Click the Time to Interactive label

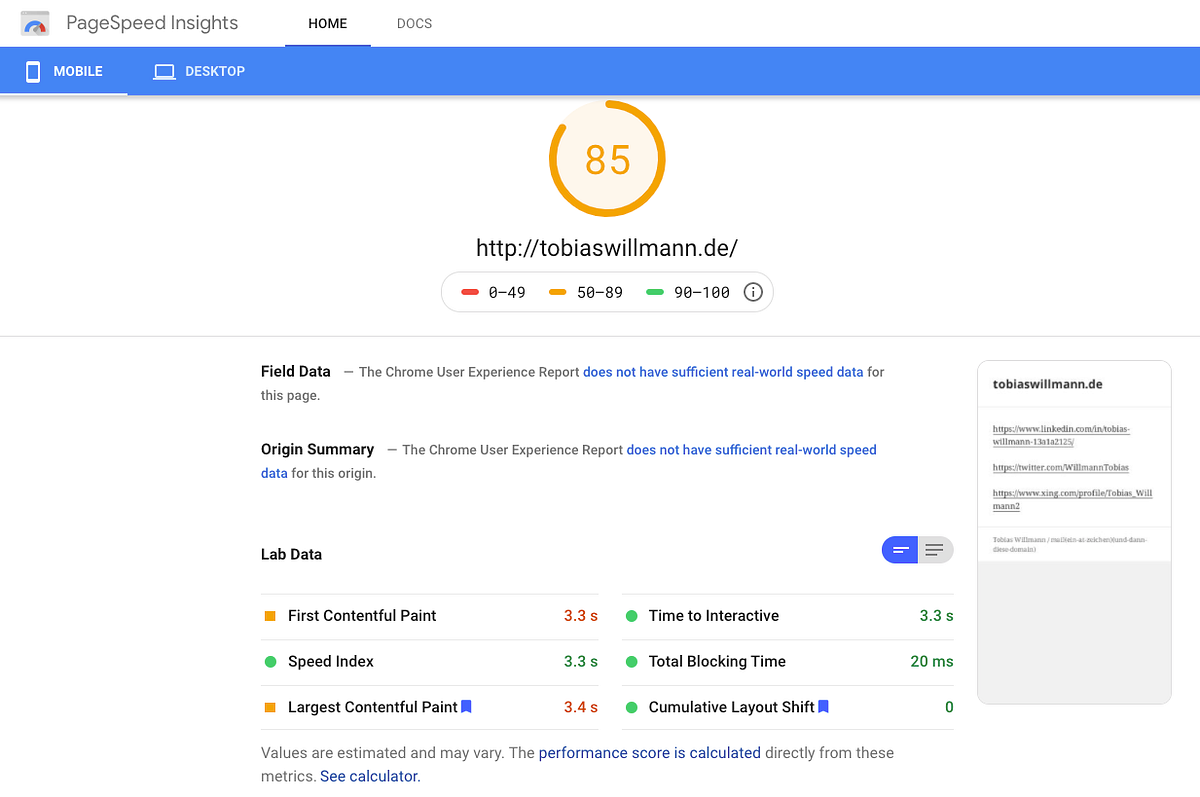(x=714, y=616)
